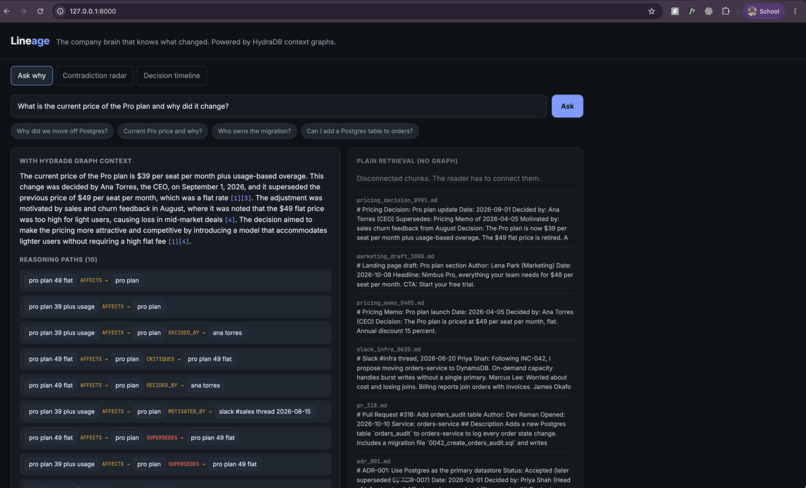Click the pricing_memo_0405.md filename
The image size is (806, 488).
pyautogui.click(x=391, y=303)
